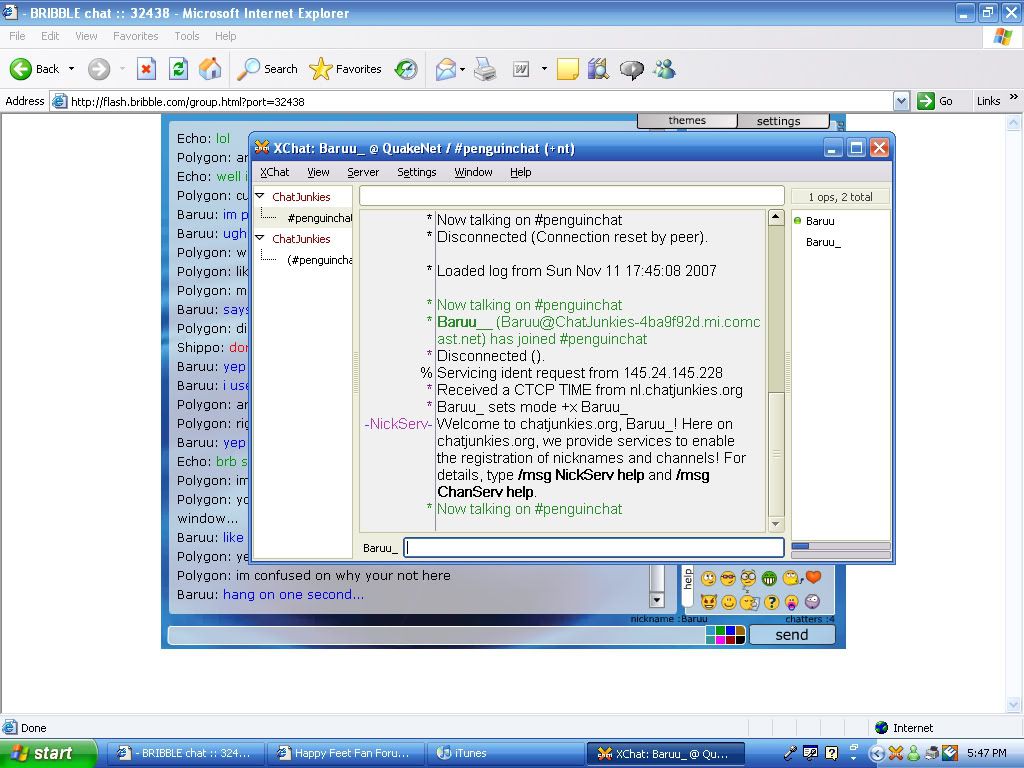Insert the nerd glasses emoticon
Image resolution: width=1024 pixels, height=768 pixels.
click(748, 578)
